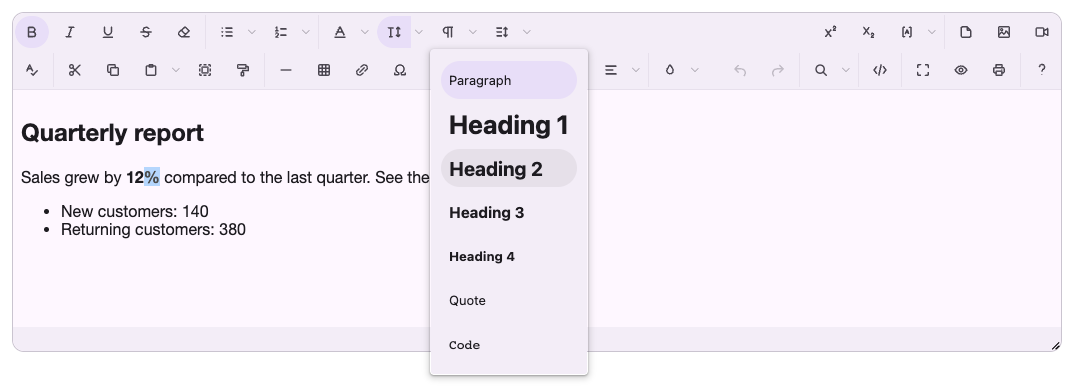Click the select all icon

205,70
